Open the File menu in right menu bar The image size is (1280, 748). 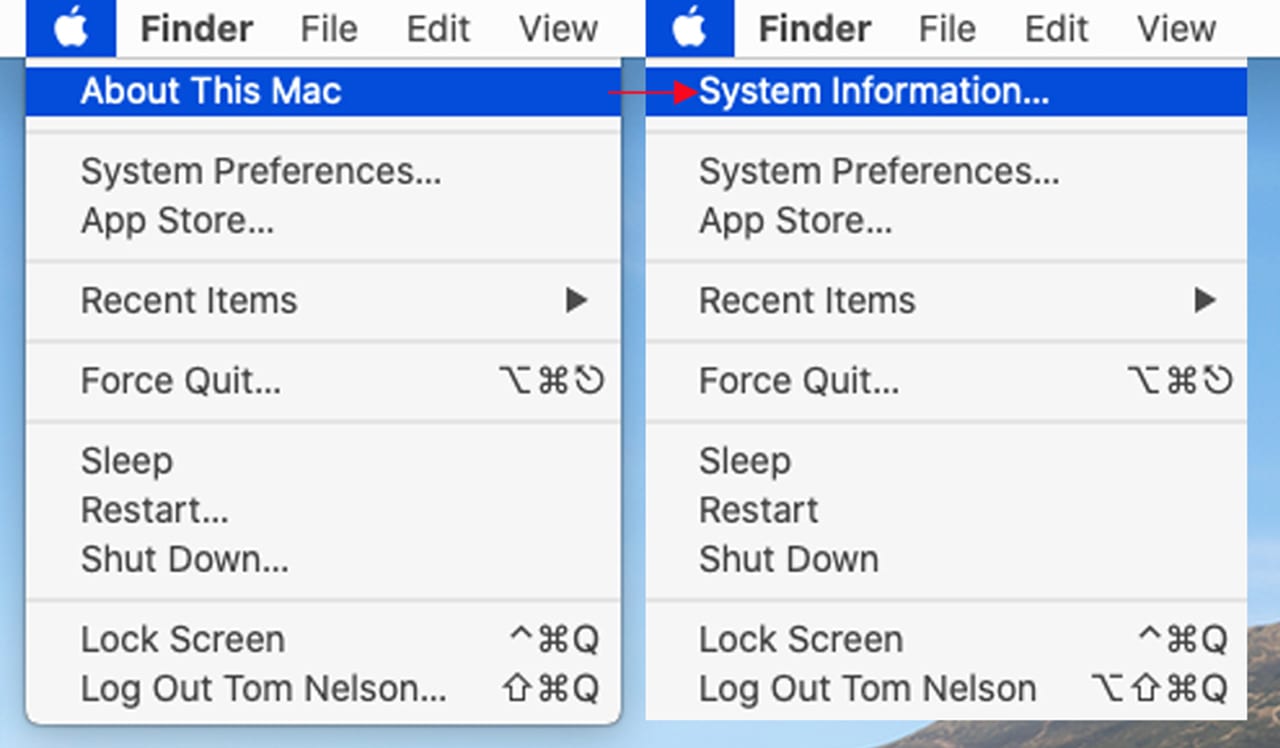point(946,29)
